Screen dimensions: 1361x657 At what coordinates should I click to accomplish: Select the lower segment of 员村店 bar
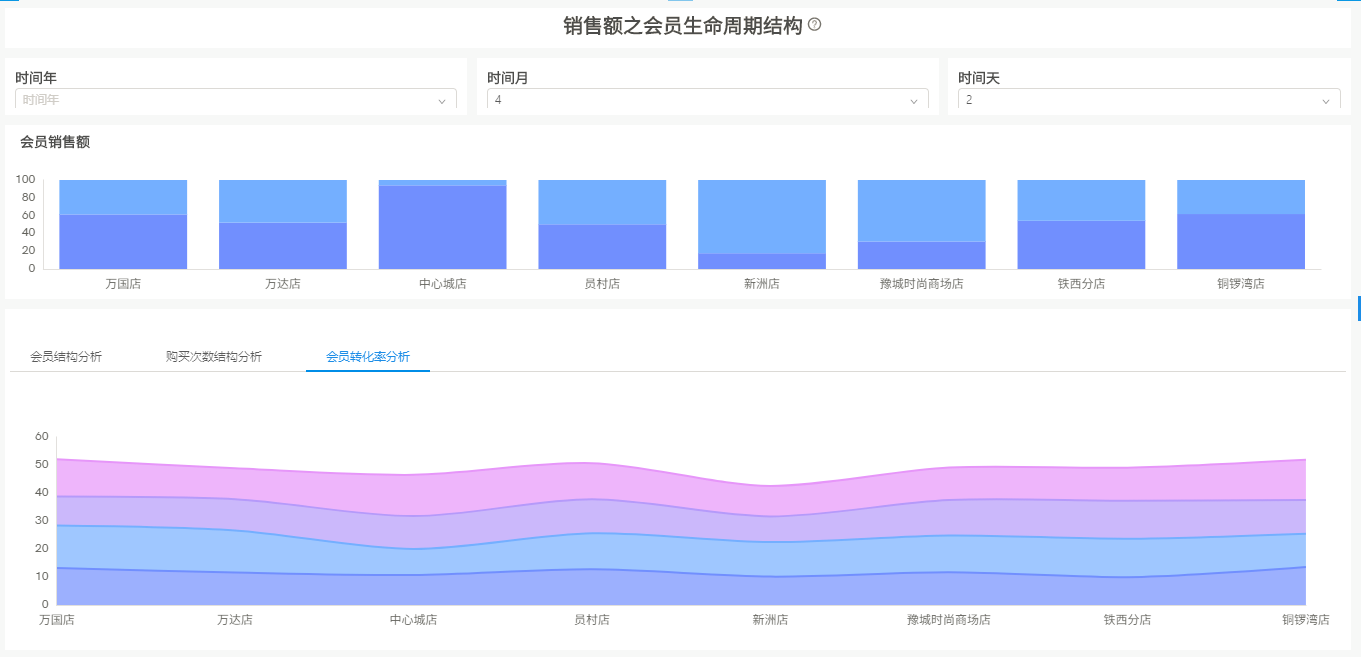tap(602, 247)
